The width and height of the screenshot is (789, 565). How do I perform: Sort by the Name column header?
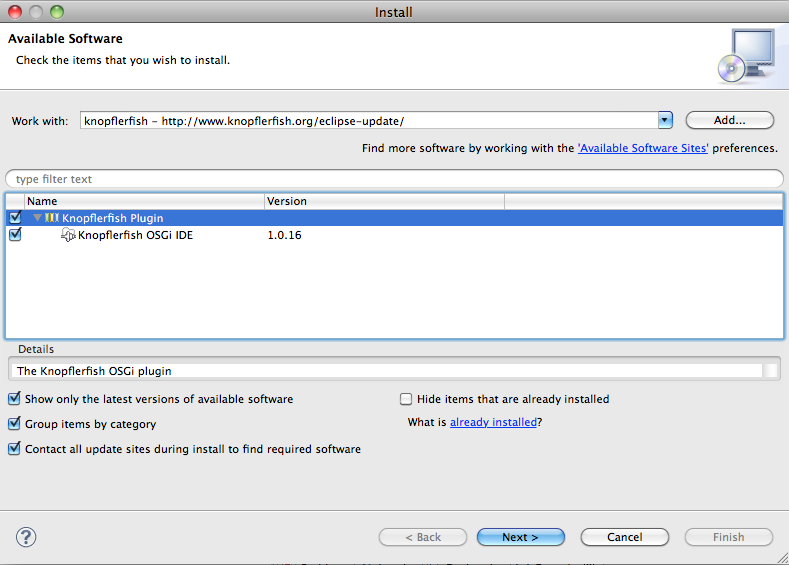point(144,201)
